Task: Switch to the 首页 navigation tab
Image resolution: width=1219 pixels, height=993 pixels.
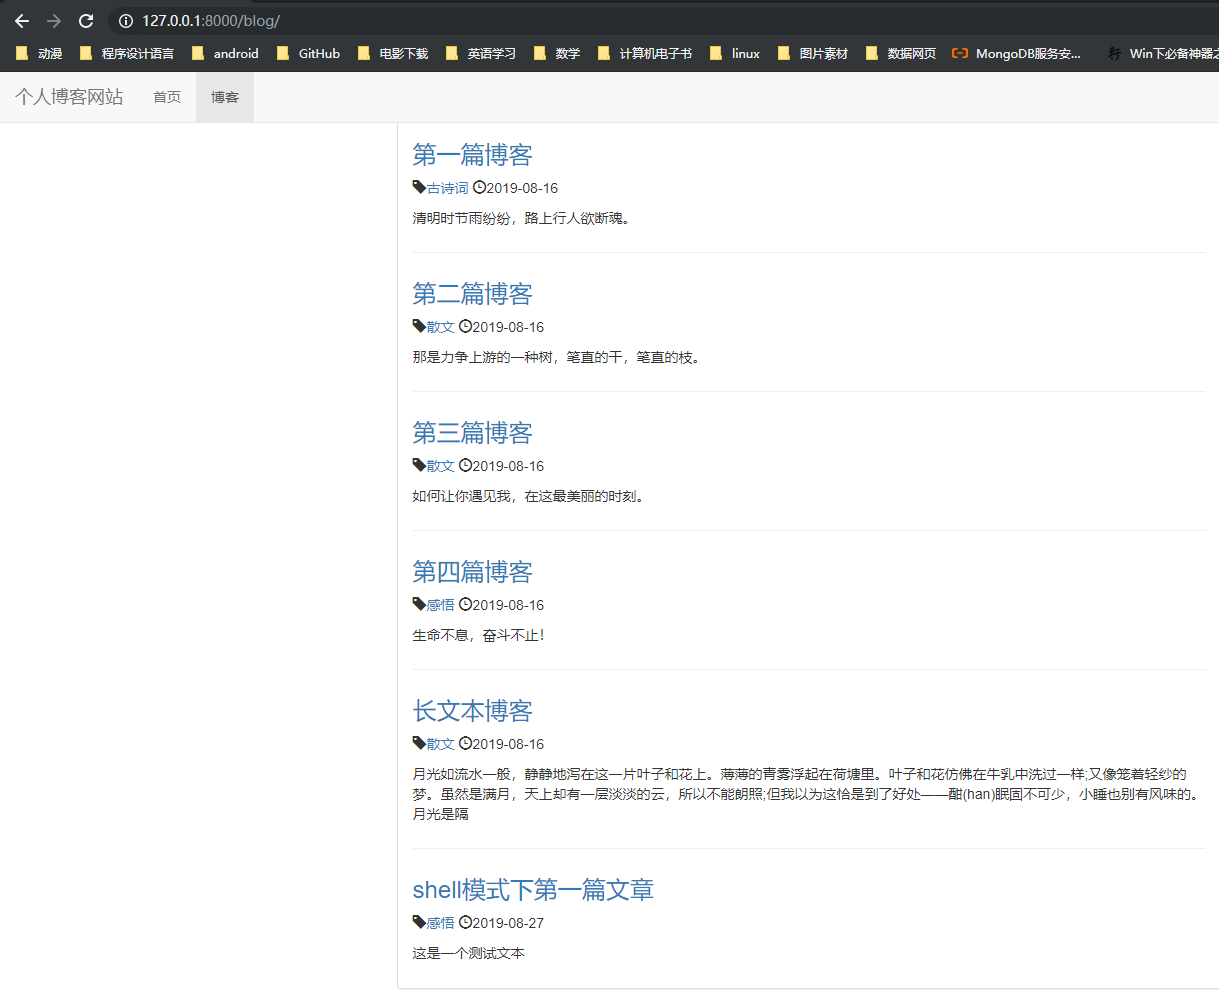Action: 166,96
